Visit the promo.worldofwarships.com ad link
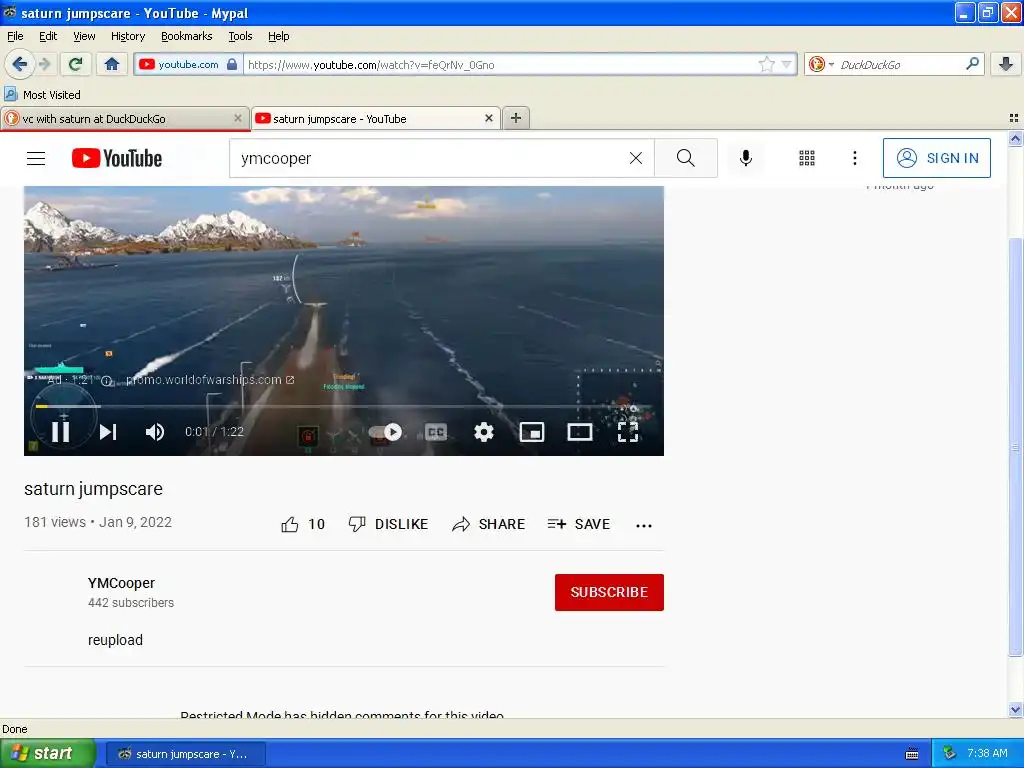Screen dimensions: 1024x768 click(210, 379)
